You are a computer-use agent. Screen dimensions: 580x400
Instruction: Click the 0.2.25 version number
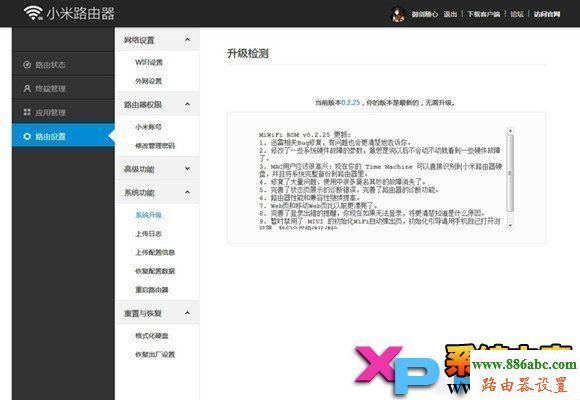350,102
